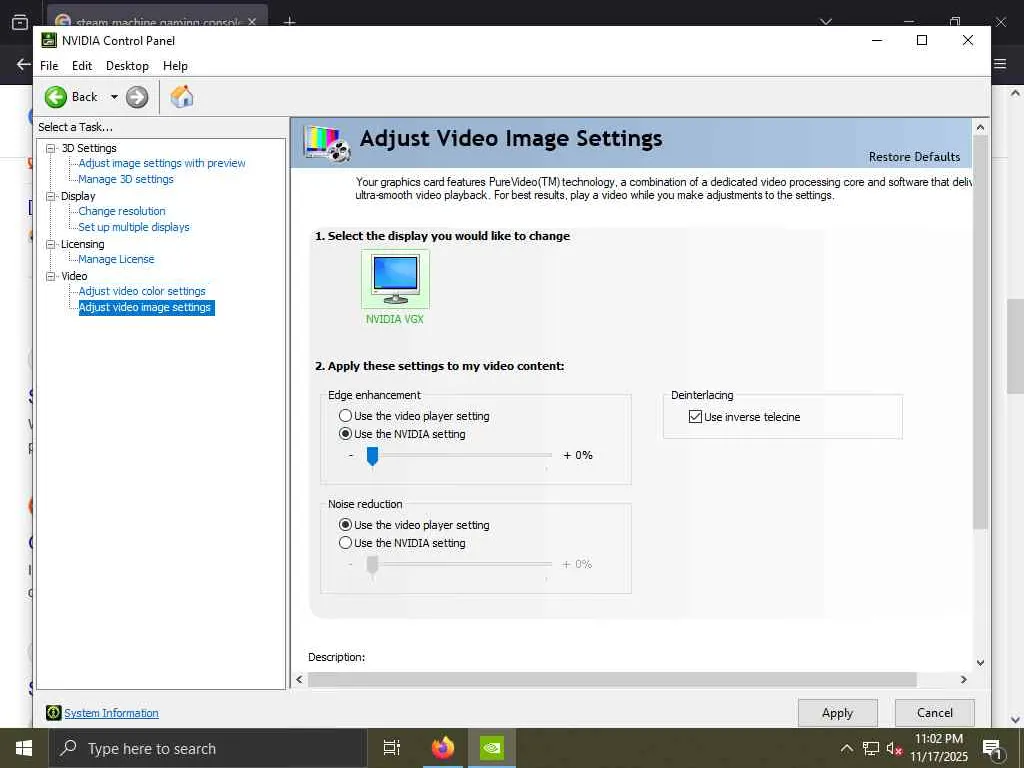The width and height of the screenshot is (1024, 768).
Task: Open Task View on the taskbar
Action: point(391,748)
